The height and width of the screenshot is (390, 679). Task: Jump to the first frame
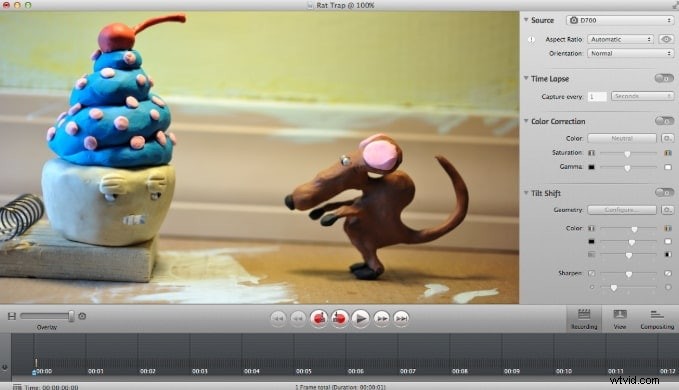(278, 319)
